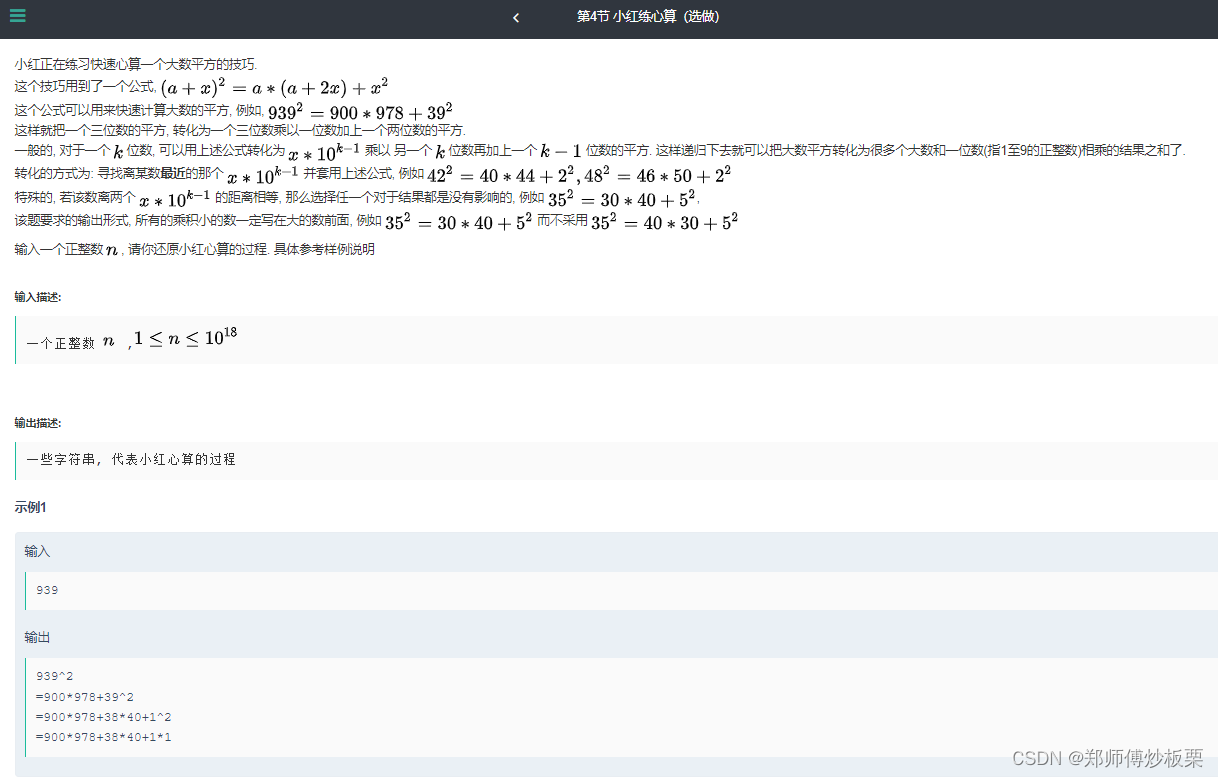
Task: Click the '输入' sample label
Action: point(37,551)
